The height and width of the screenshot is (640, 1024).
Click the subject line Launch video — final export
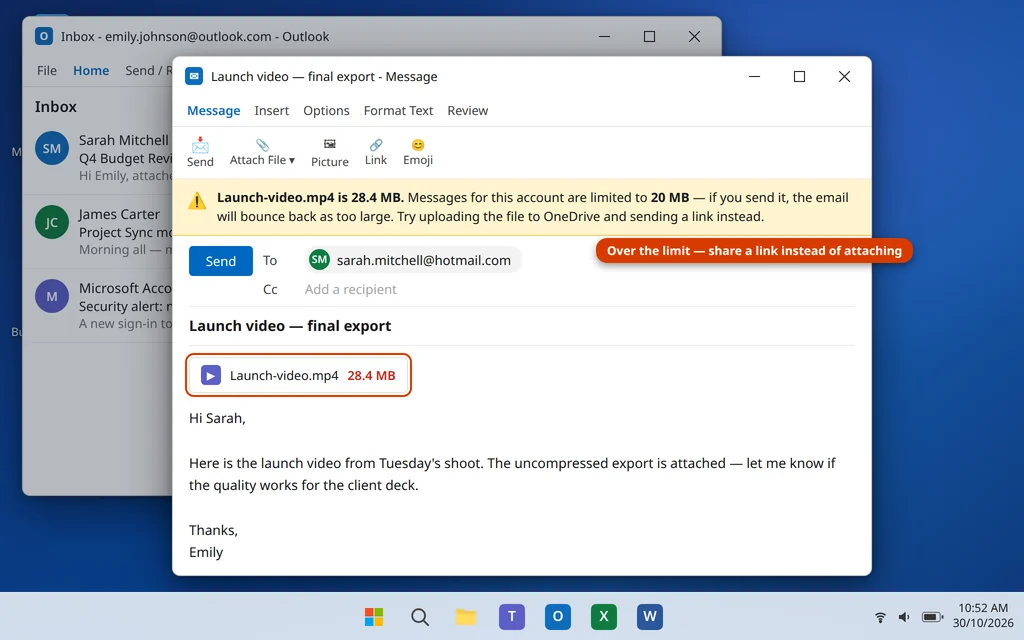pos(290,326)
